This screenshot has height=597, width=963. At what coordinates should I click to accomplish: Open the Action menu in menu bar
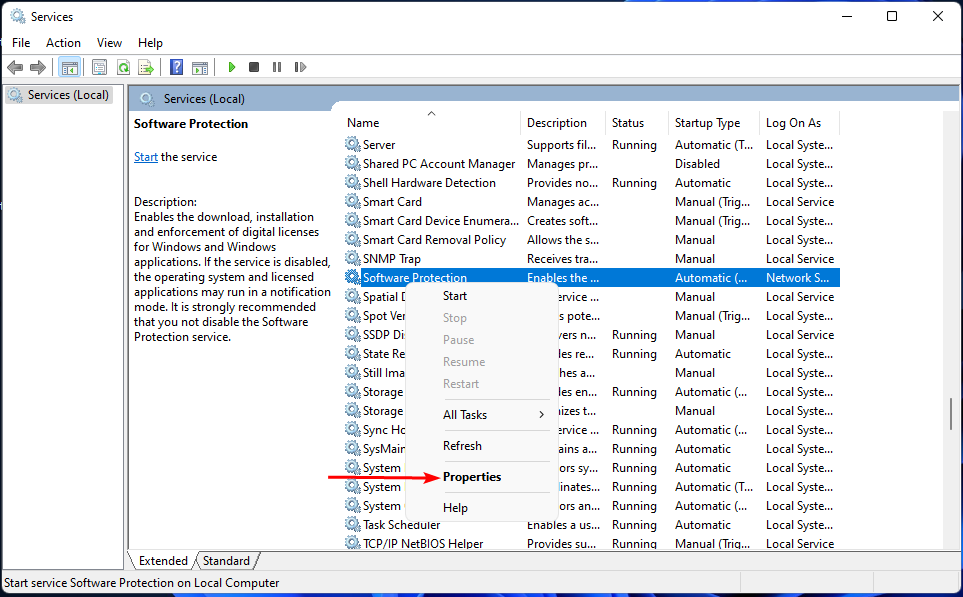coord(63,43)
